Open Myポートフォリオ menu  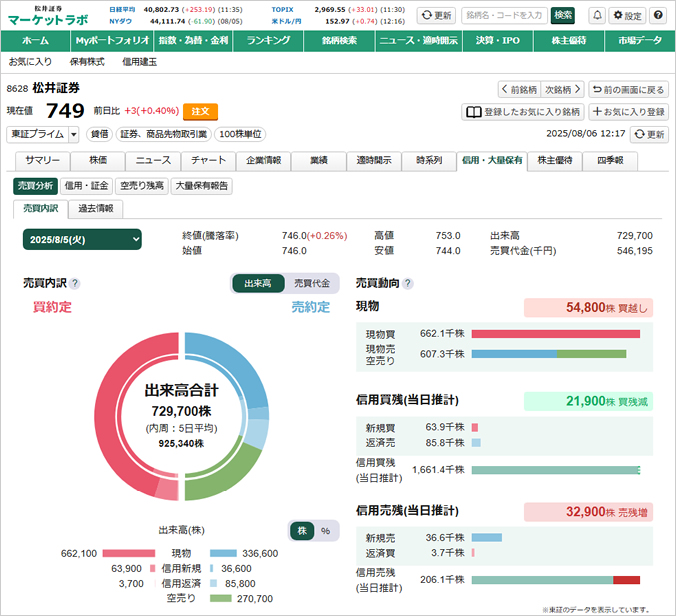pos(112,41)
